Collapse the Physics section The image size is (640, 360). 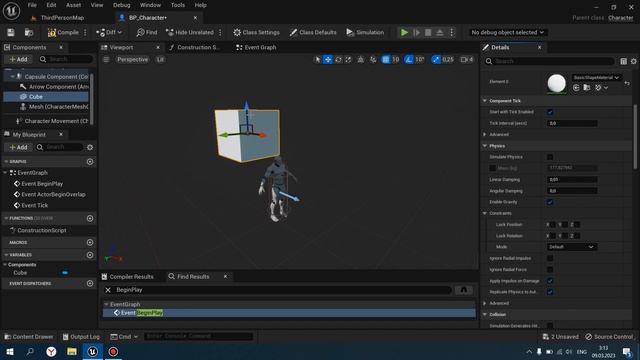coord(485,146)
